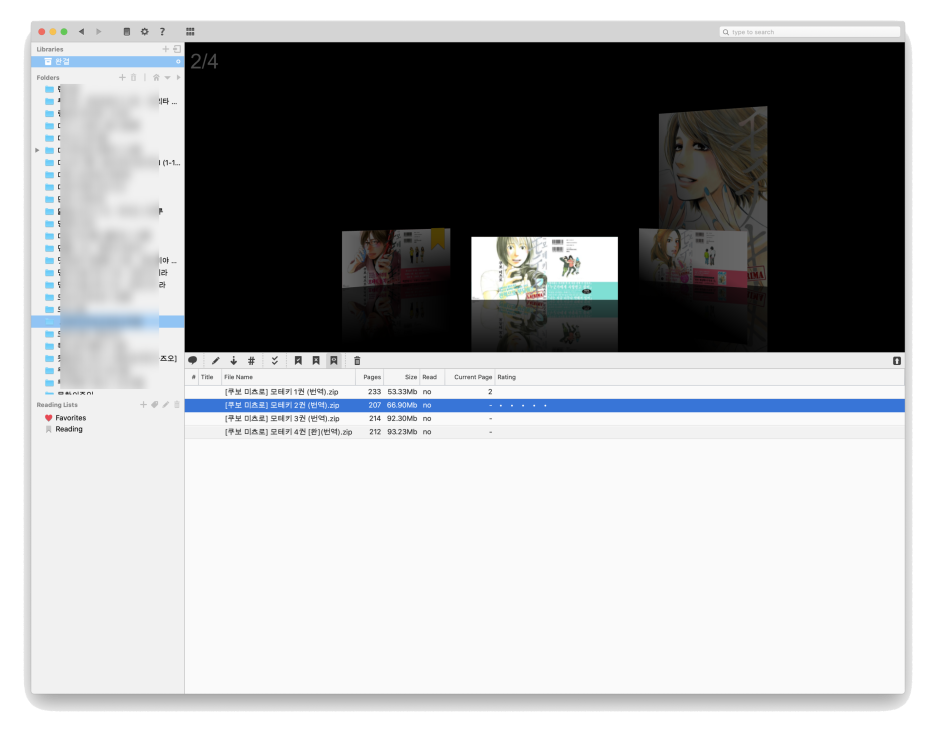Open help via the question mark icon
The image size is (936, 735).
[x=162, y=32]
